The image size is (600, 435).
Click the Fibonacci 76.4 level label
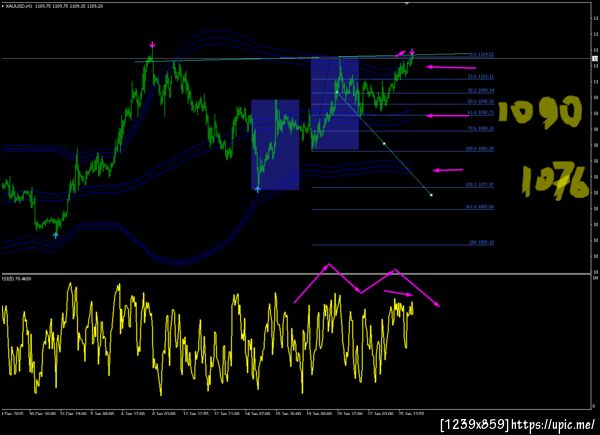coord(481,129)
